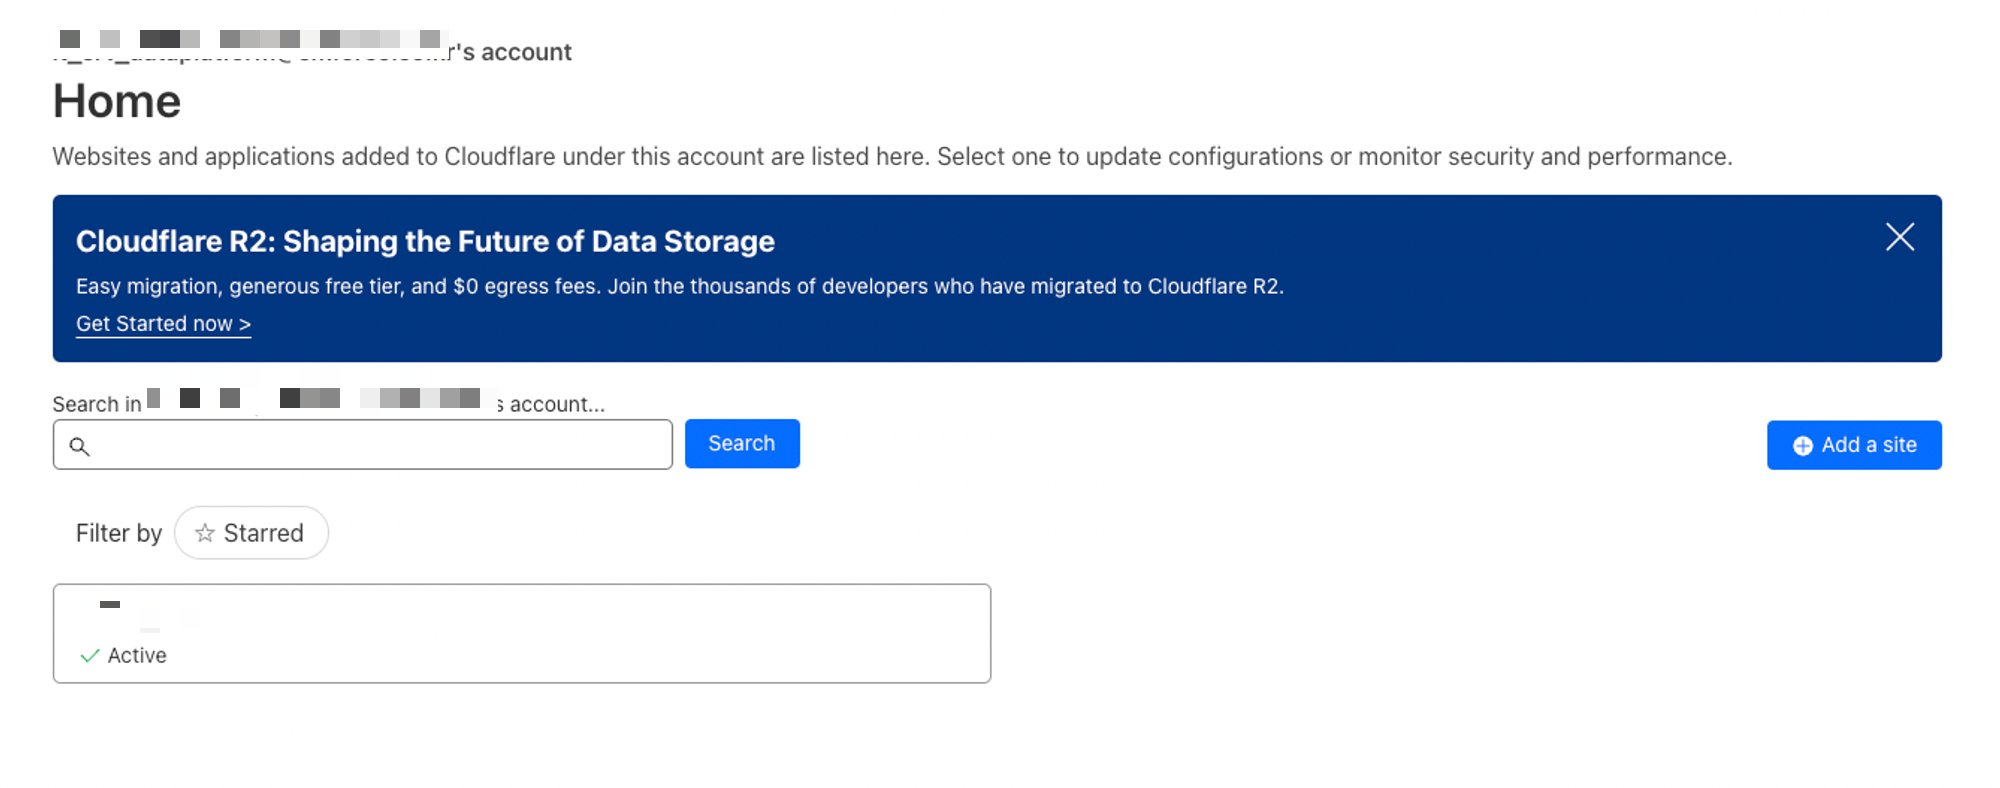Click the 'Filter by' label
Viewport: 2000px width, 788px height.
point(119,533)
